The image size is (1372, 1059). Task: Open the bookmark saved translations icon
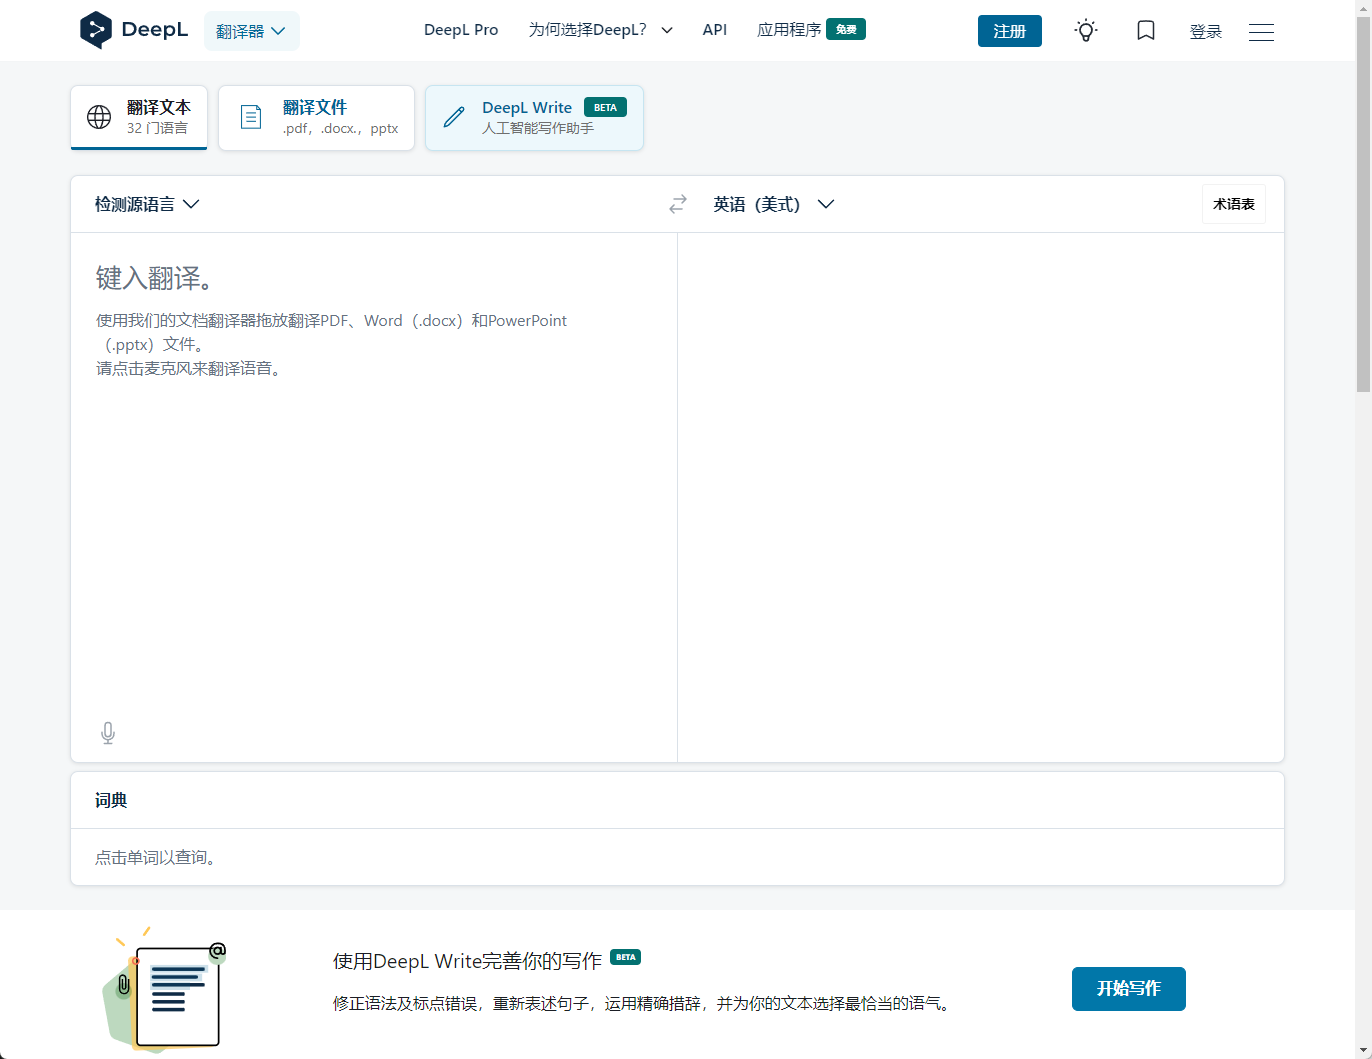point(1146,30)
